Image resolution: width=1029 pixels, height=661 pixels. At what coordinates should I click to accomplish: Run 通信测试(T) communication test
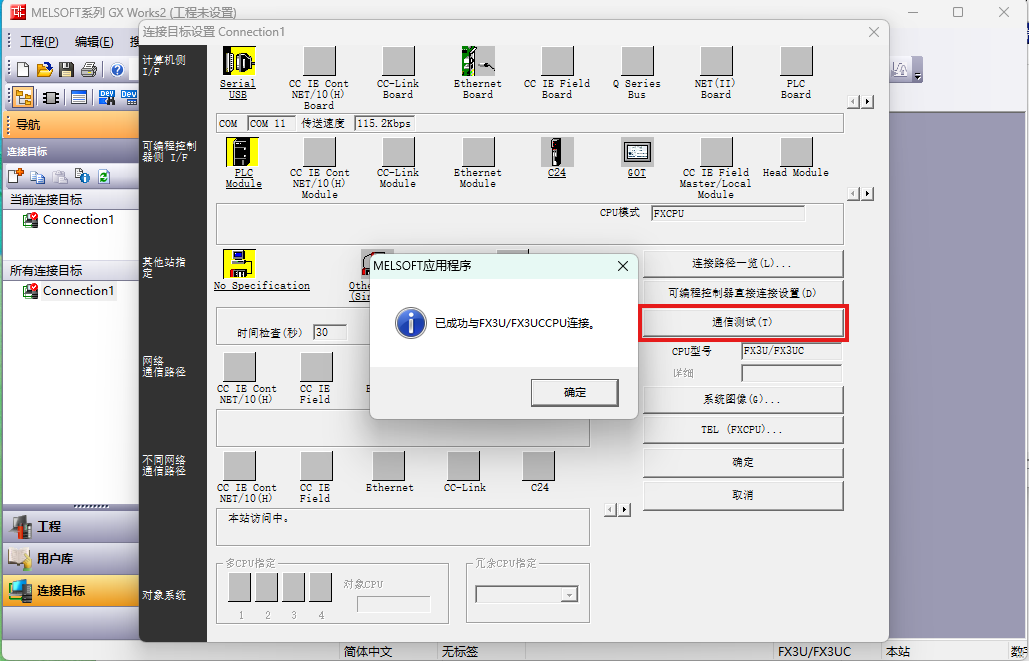click(x=743, y=322)
